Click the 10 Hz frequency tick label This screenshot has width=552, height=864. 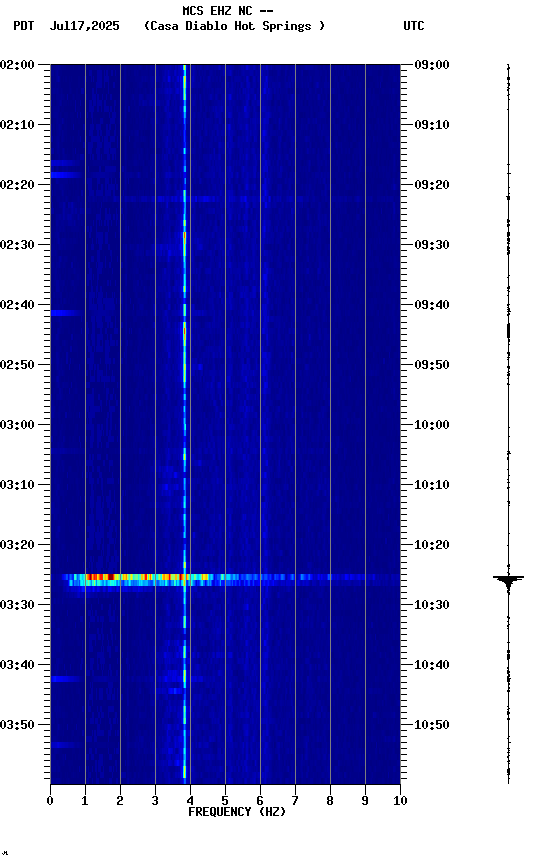point(400,801)
